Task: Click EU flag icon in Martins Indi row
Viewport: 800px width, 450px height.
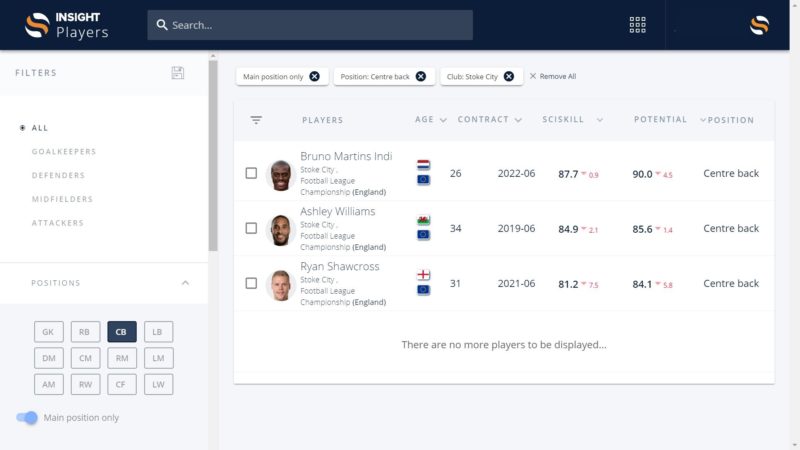Action: click(423, 180)
